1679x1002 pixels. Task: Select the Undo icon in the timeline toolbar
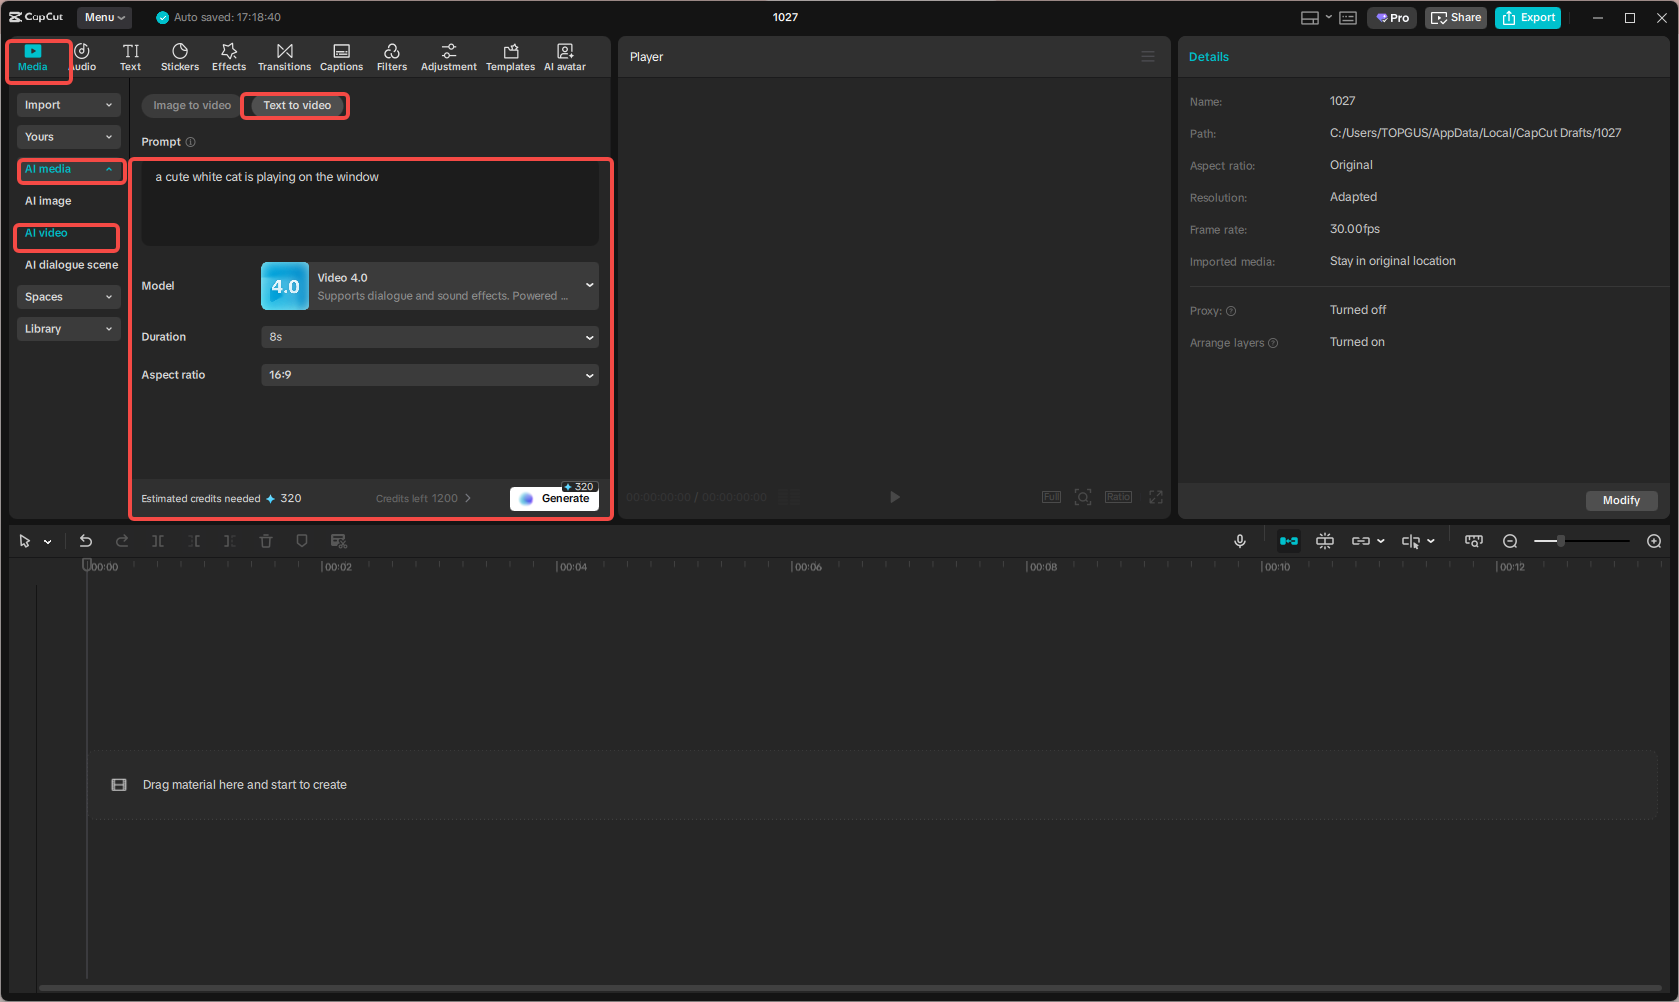click(86, 540)
